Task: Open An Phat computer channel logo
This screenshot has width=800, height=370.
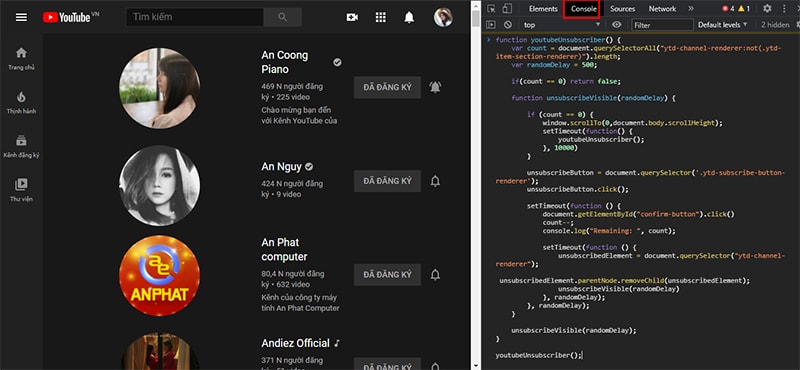Action: (x=160, y=276)
